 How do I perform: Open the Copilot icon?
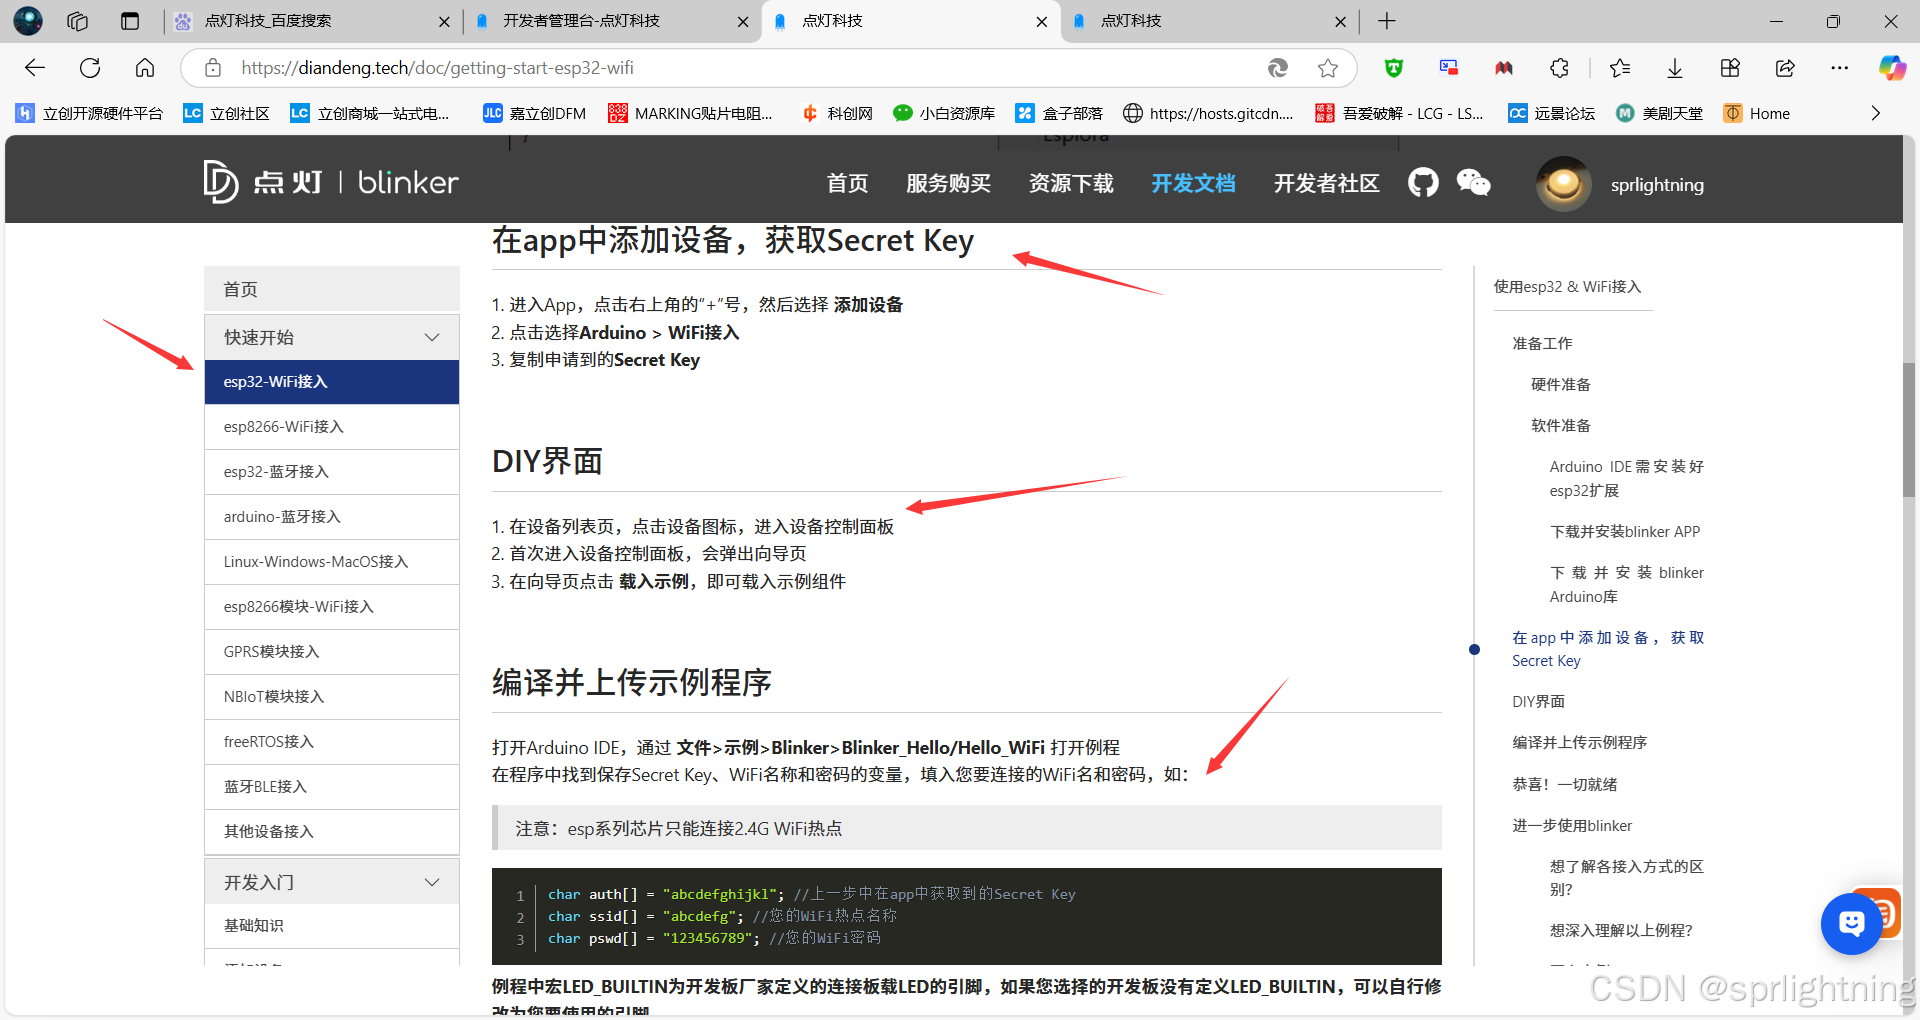[1892, 68]
